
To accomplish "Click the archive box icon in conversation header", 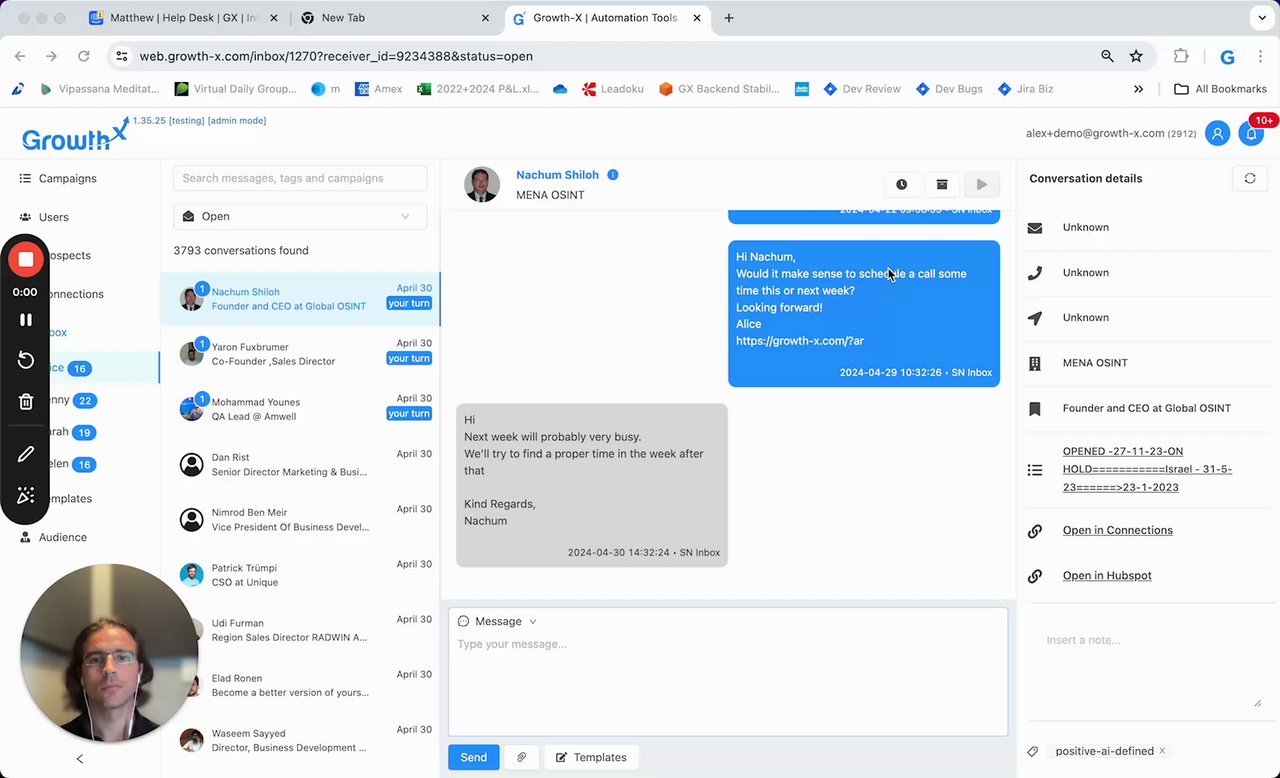I will click(941, 184).
